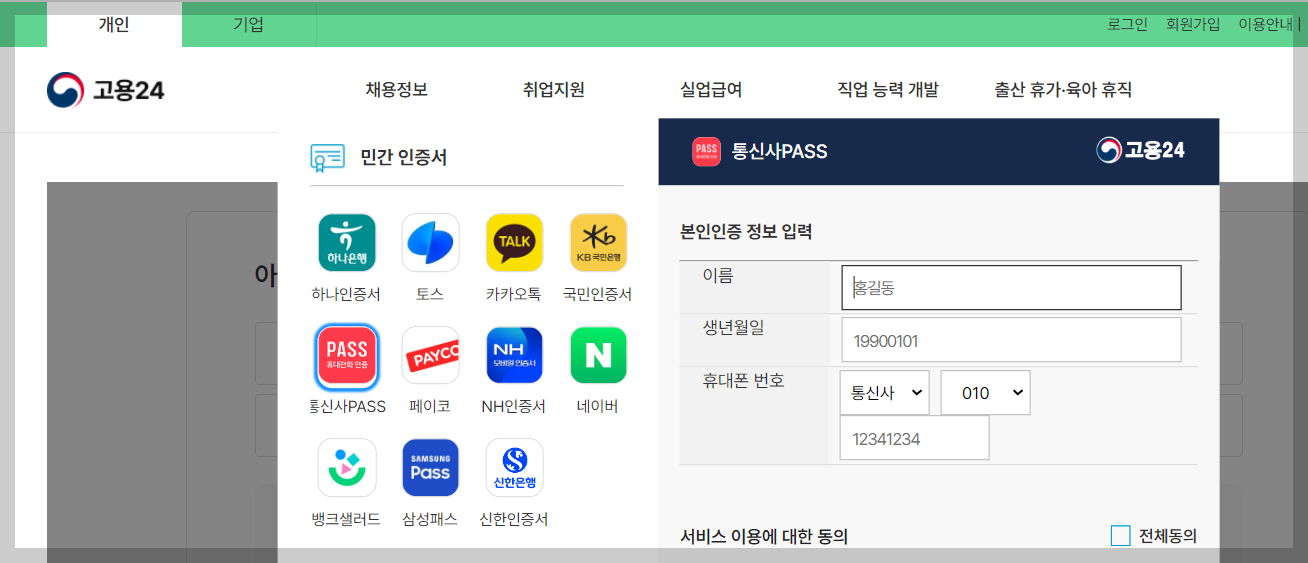Screen dimensions: 1308x563
Task: Open the 출산 휴가·육아 휴직 menu
Action: pyautogui.click(x=1063, y=90)
